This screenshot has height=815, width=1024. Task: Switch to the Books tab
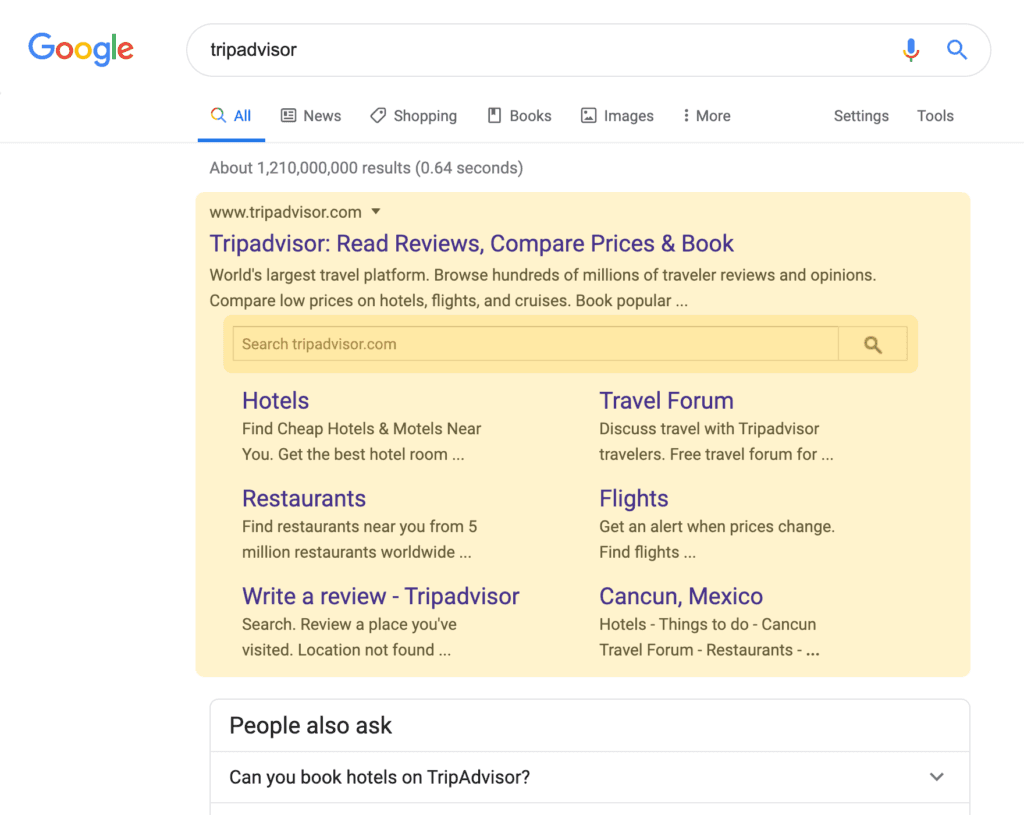(520, 116)
